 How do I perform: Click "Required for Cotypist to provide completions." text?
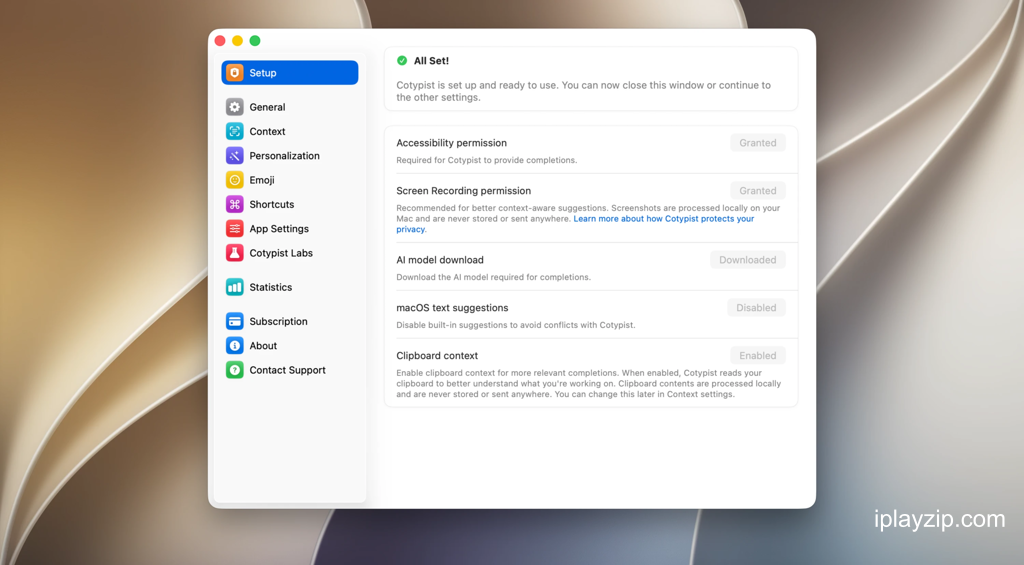click(487, 160)
